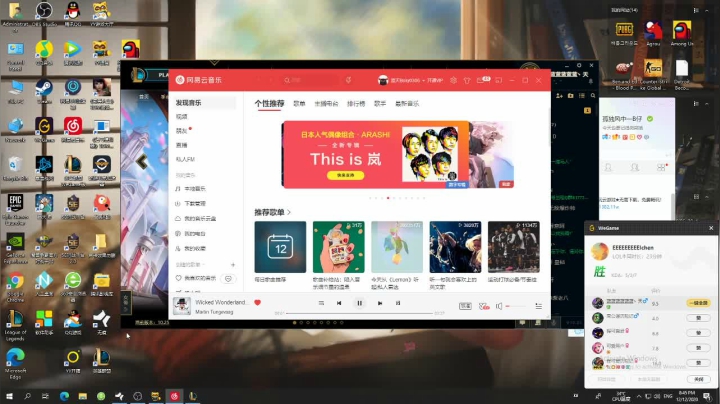Open Among Us icon at desktop right

pyautogui.click(x=682, y=34)
